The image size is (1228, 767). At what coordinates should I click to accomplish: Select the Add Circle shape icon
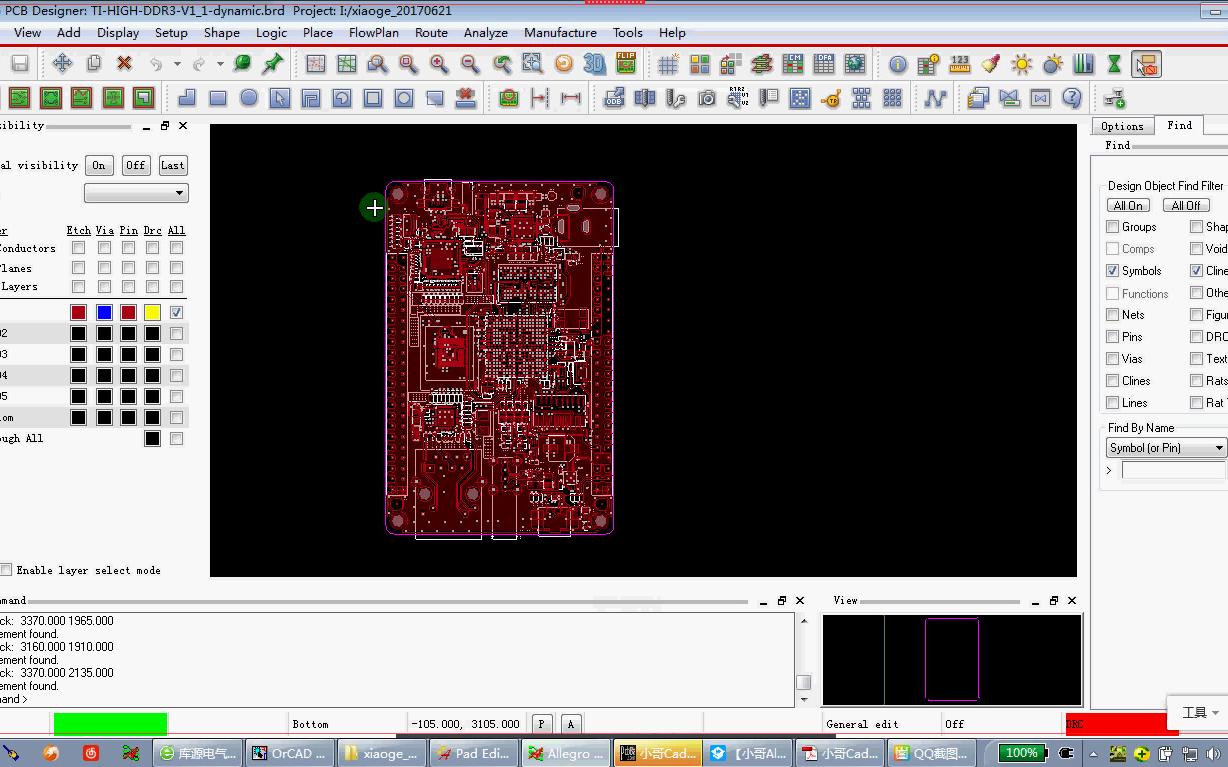(249, 98)
